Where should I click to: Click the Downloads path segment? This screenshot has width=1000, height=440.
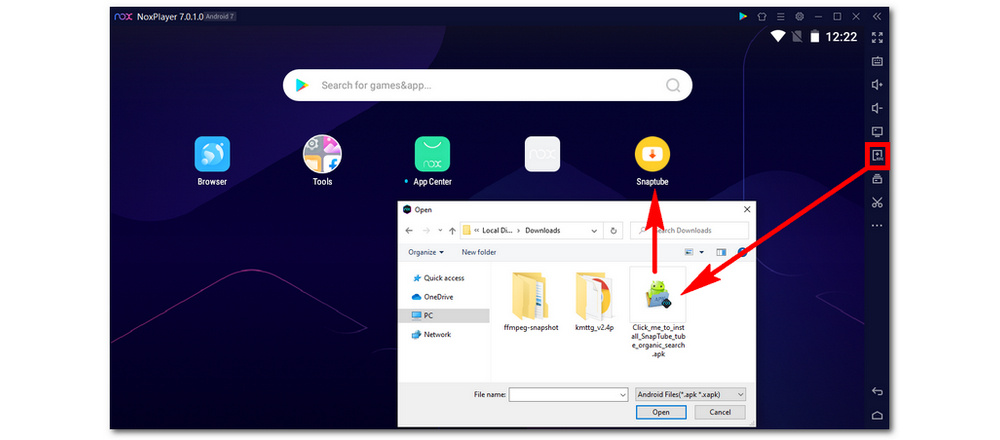point(543,230)
